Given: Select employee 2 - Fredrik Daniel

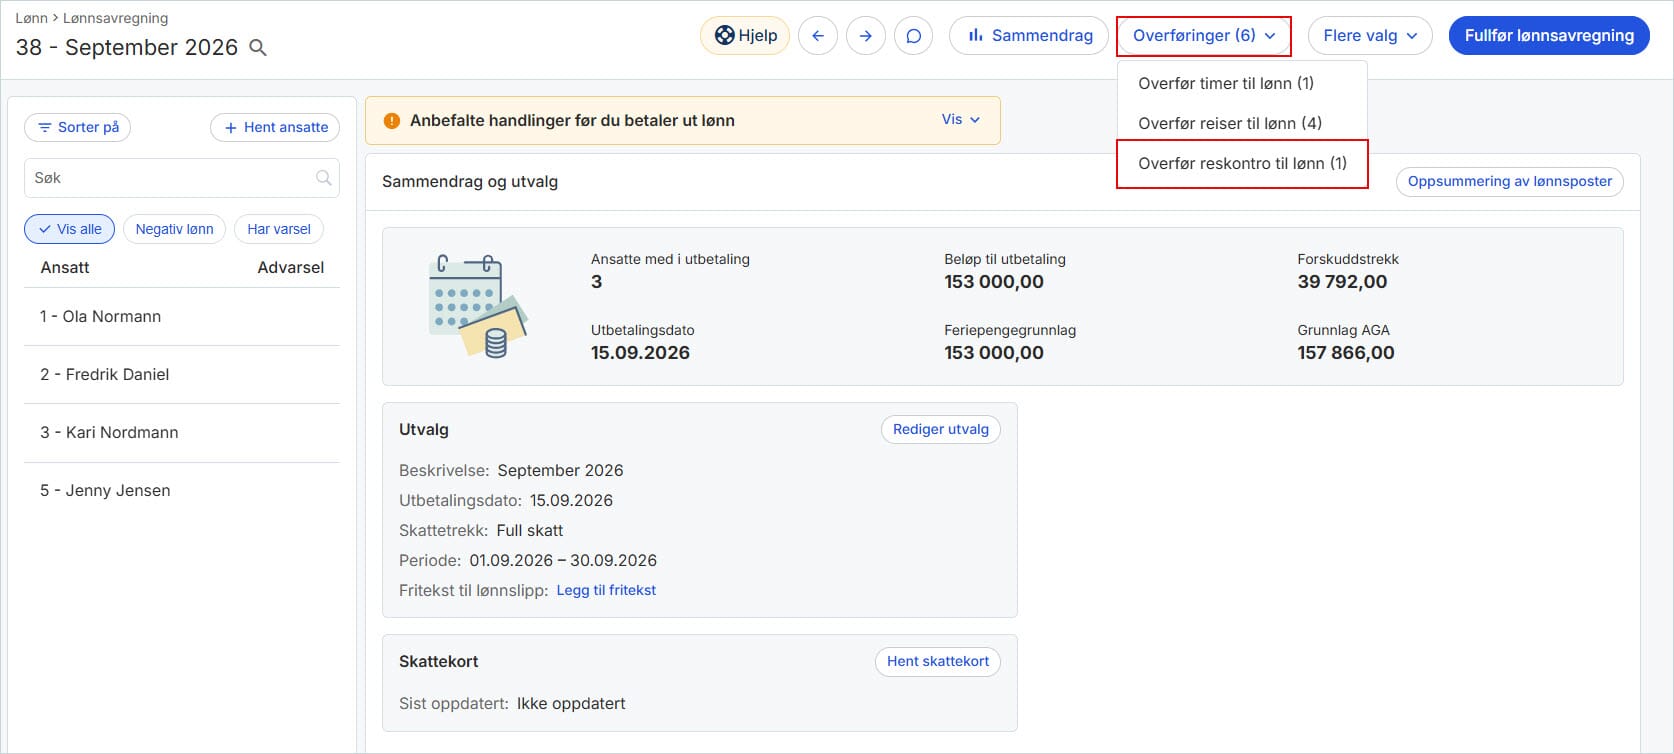Looking at the screenshot, I should (182, 375).
